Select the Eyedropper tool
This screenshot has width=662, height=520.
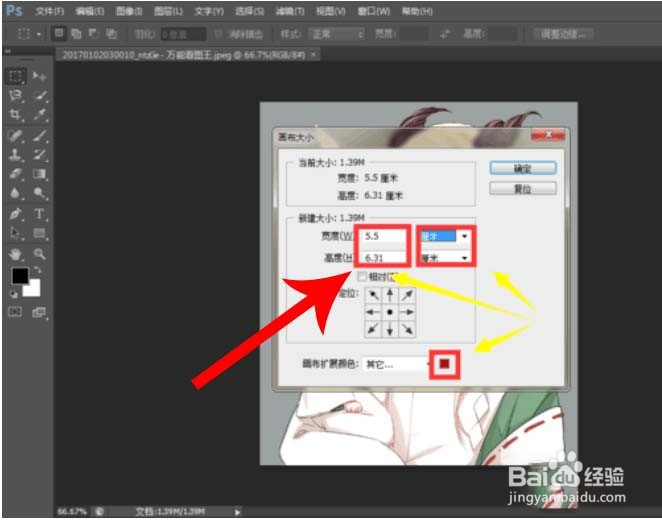39,114
